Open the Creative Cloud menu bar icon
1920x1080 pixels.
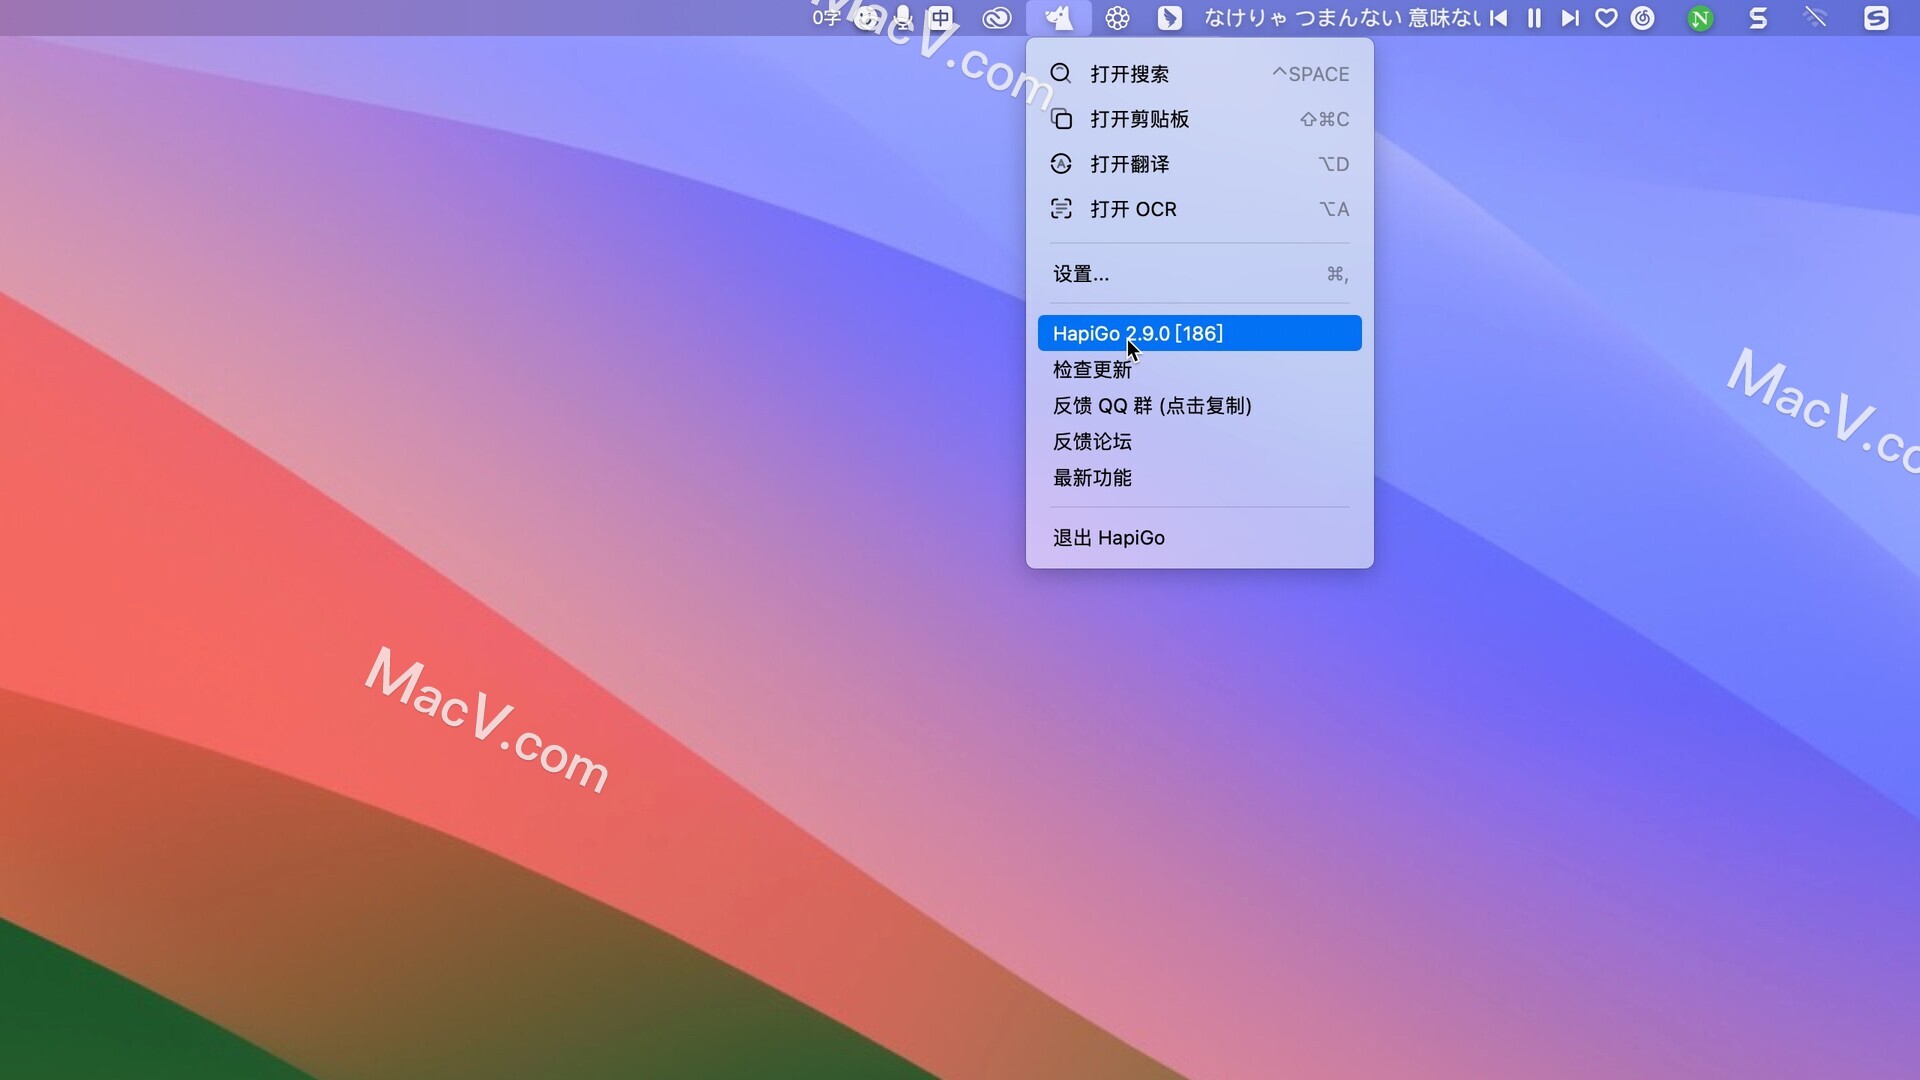click(996, 18)
